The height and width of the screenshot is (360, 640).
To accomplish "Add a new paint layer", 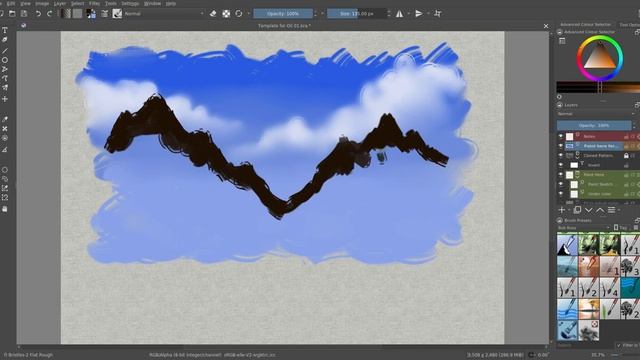I will click(x=562, y=210).
